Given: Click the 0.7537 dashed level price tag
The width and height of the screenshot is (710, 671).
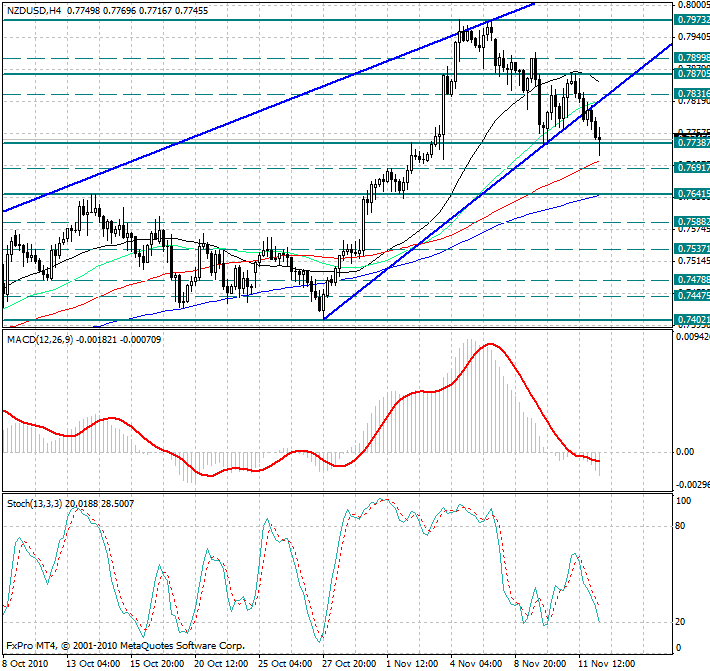Looking at the screenshot, I should coord(692,249).
